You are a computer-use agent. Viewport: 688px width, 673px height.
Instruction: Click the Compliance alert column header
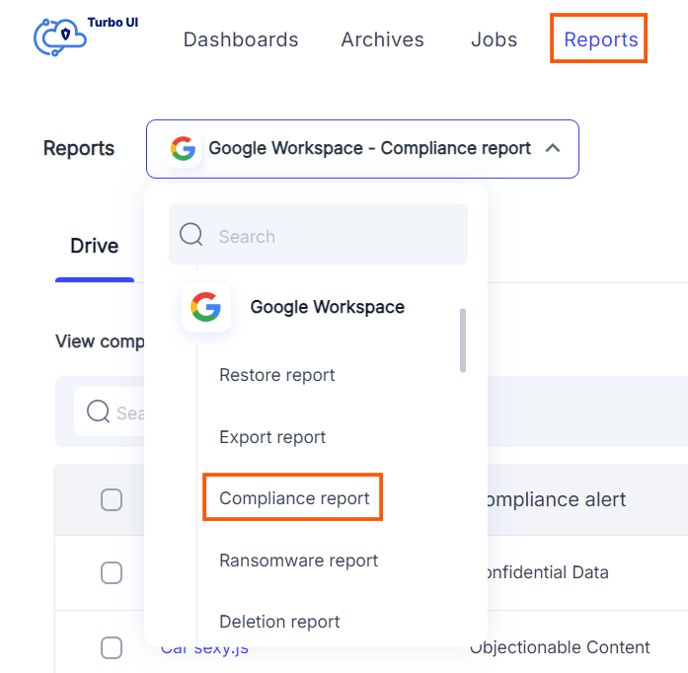point(556,500)
